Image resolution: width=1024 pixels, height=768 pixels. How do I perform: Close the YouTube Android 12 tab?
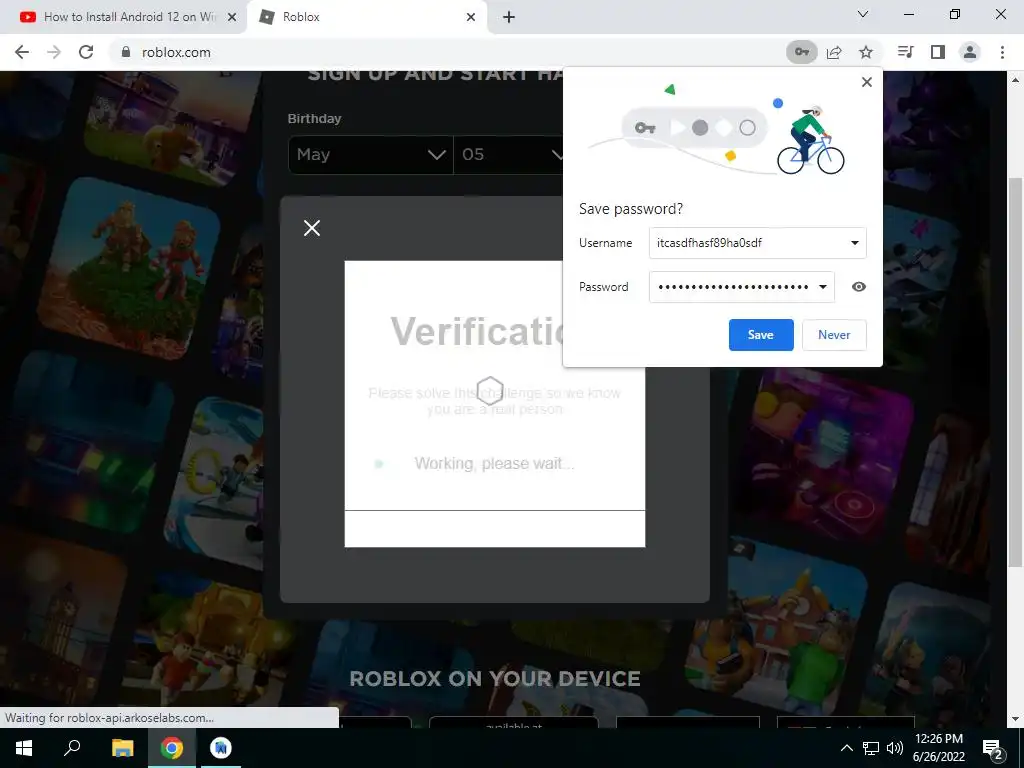(x=231, y=17)
